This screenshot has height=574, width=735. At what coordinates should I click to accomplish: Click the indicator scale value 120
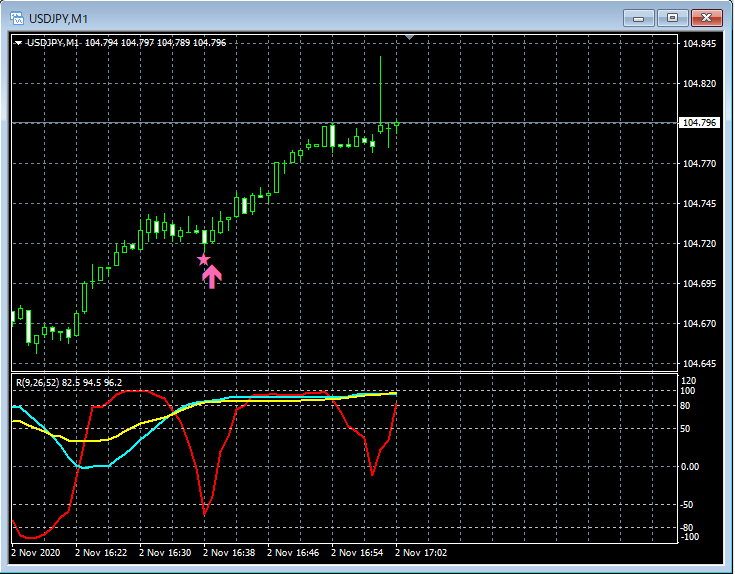pos(688,380)
